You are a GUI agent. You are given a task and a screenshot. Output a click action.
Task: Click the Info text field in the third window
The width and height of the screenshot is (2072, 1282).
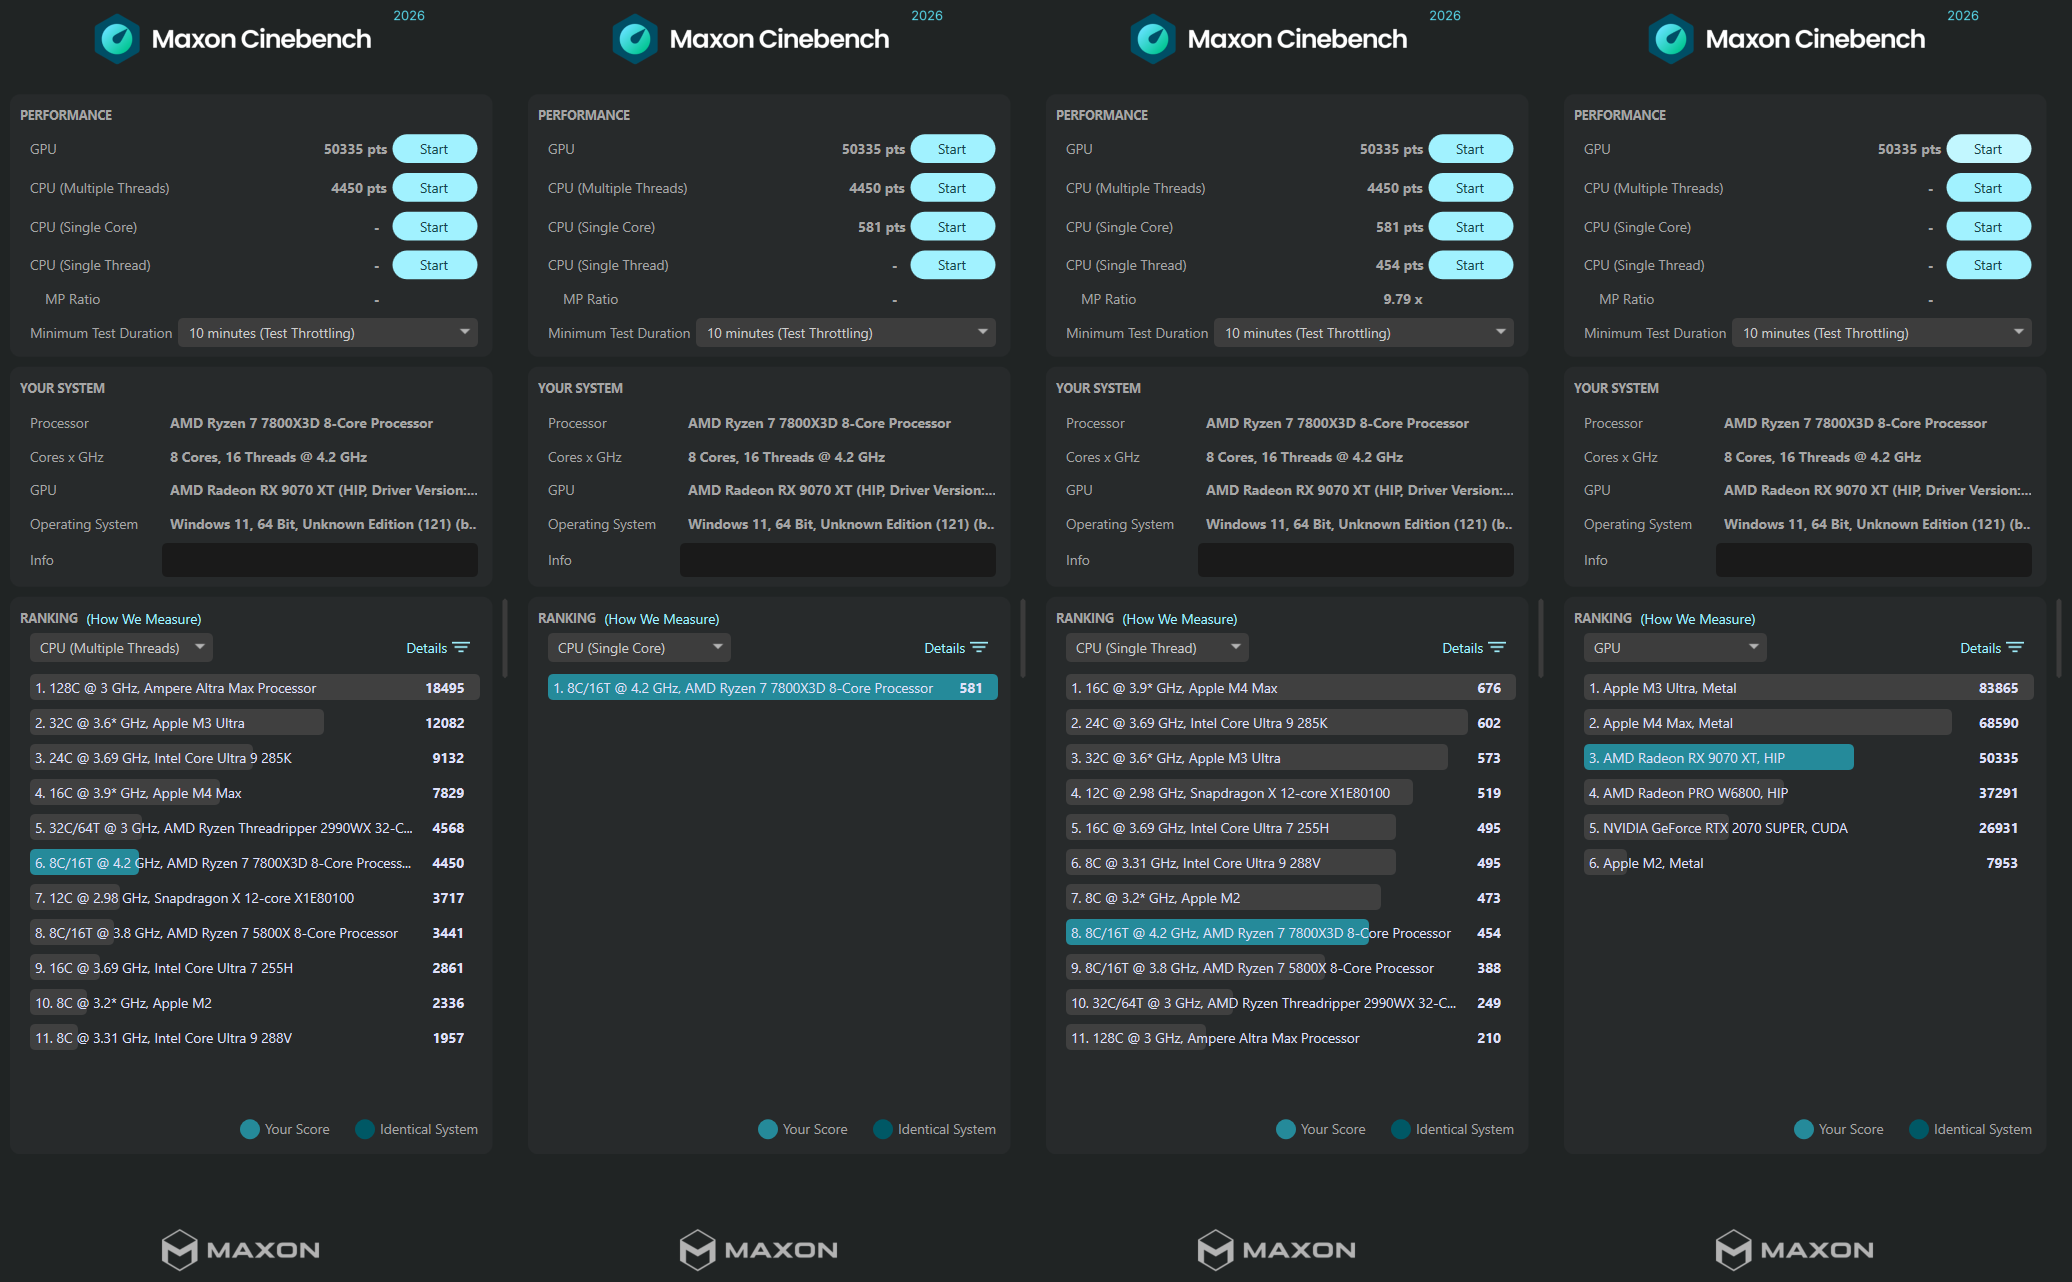1356,560
